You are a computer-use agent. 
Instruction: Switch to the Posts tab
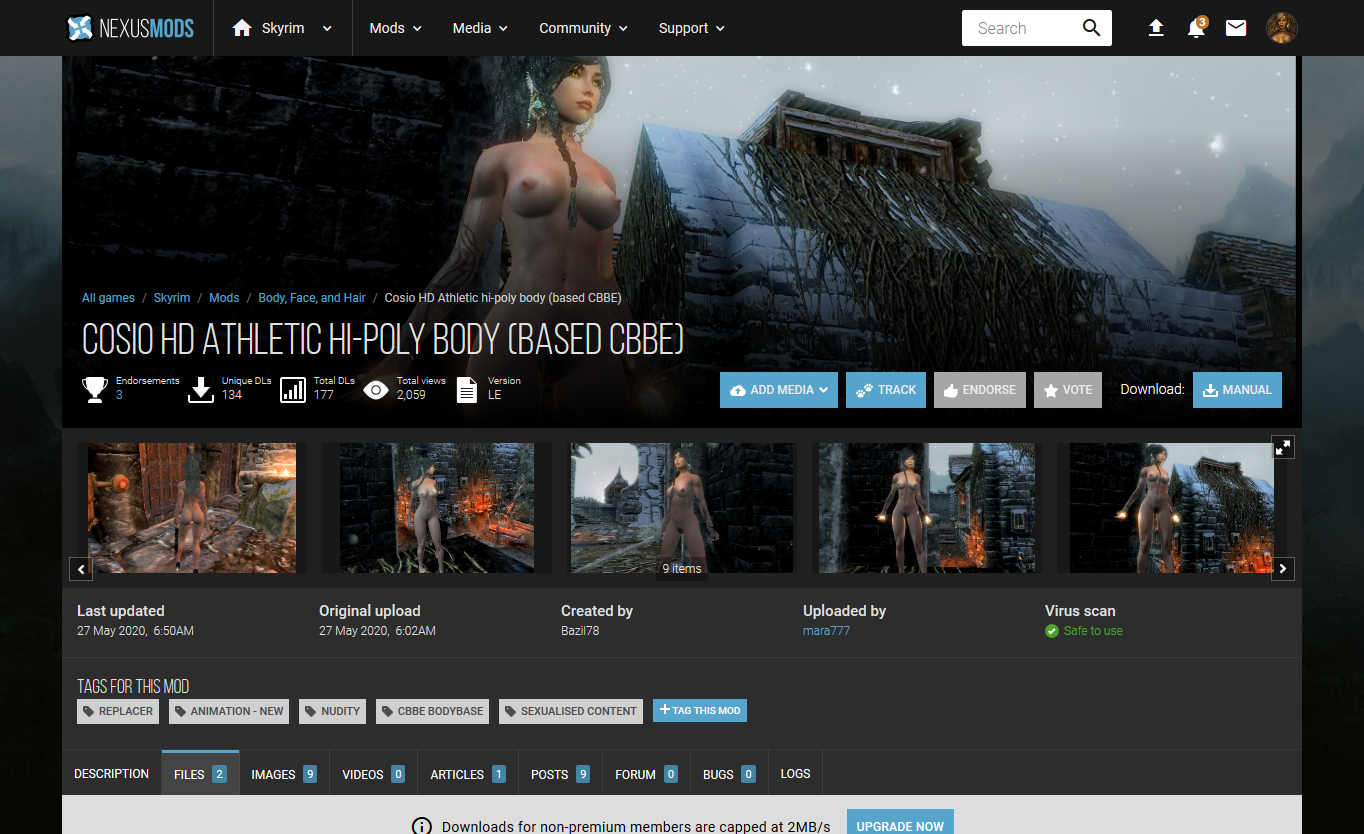560,774
